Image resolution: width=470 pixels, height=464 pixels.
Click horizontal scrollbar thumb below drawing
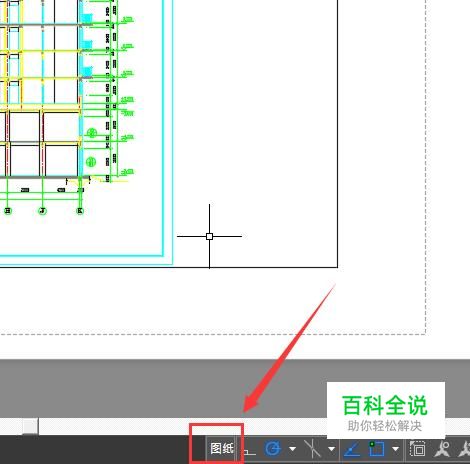(x=30, y=426)
